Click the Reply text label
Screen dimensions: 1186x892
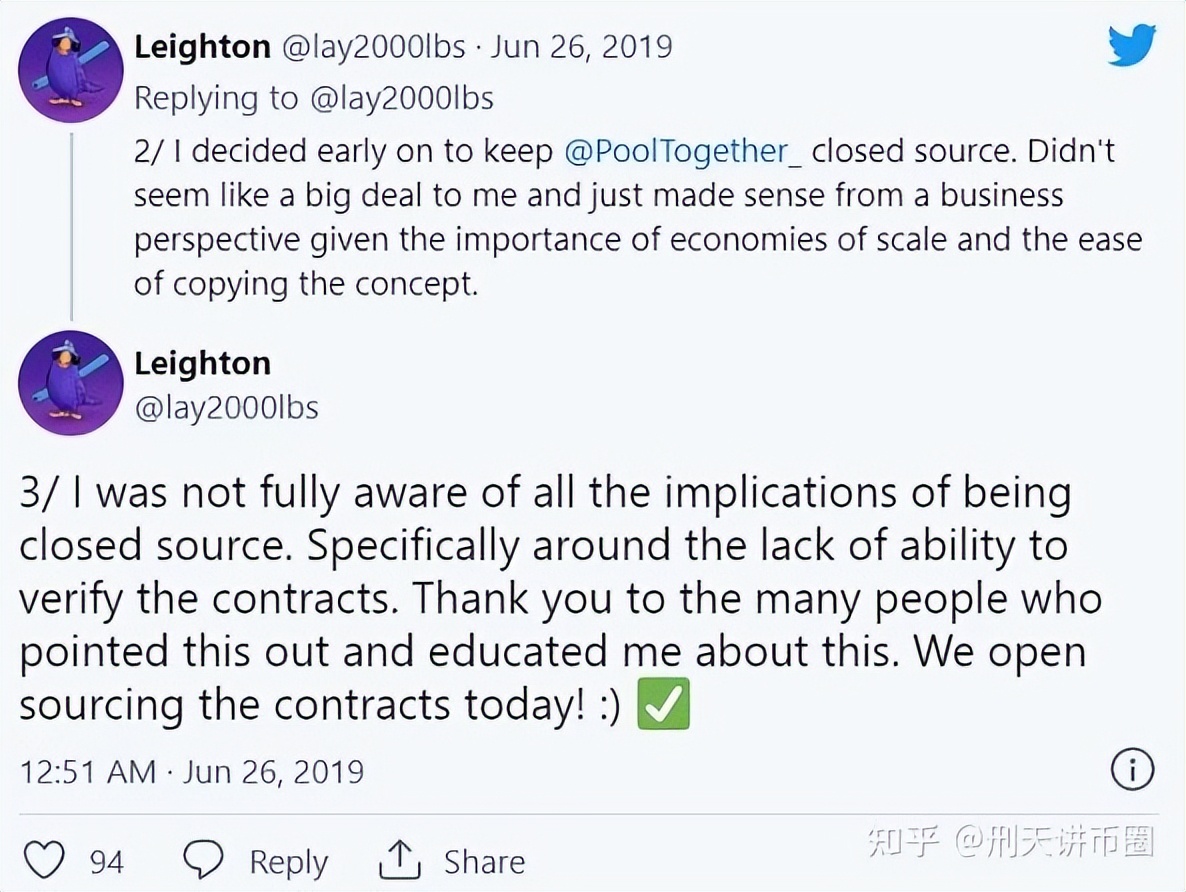(x=289, y=860)
